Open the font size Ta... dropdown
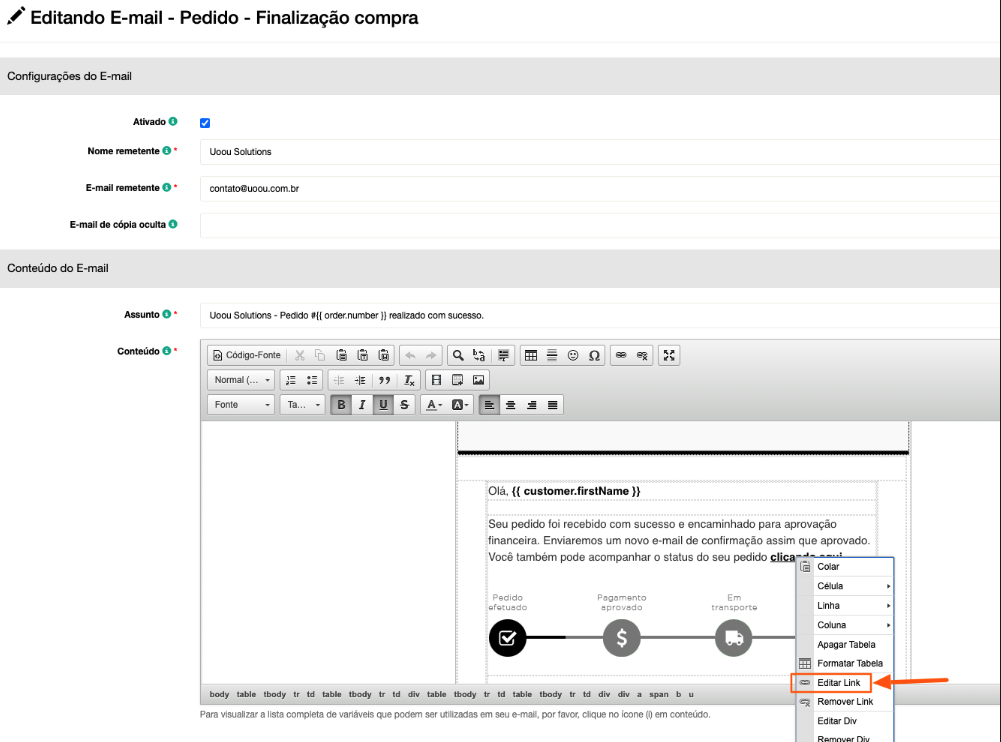The height and width of the screenshot is (742, 1001). tap(303, 405)
